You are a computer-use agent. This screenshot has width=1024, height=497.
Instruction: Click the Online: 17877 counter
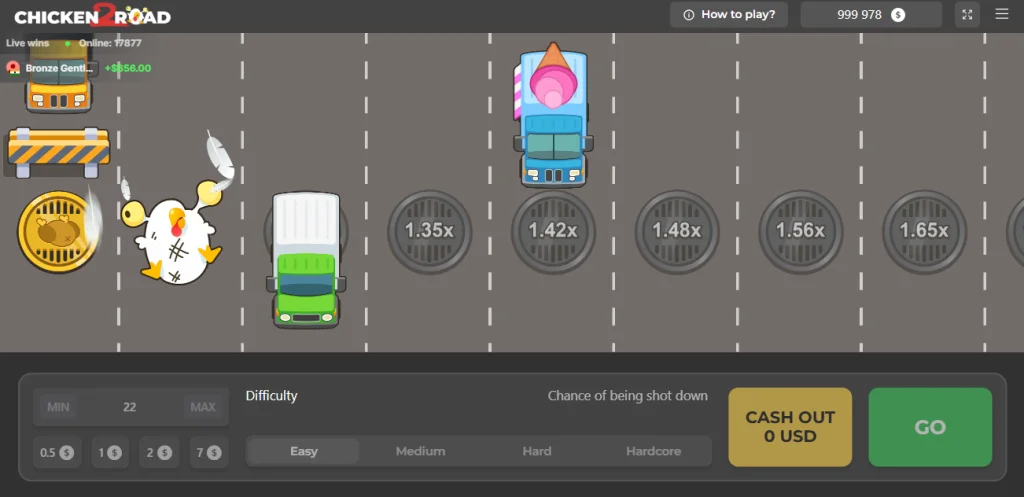(x=110, y=43)
